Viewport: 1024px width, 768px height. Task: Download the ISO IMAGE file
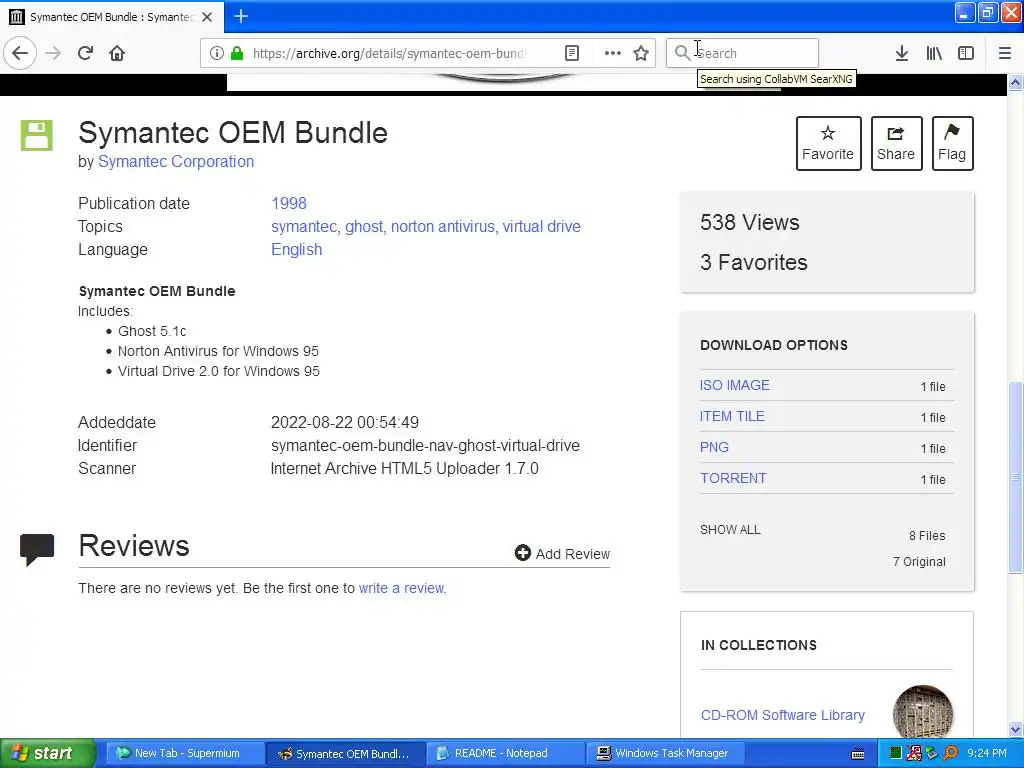click(735, 385)
